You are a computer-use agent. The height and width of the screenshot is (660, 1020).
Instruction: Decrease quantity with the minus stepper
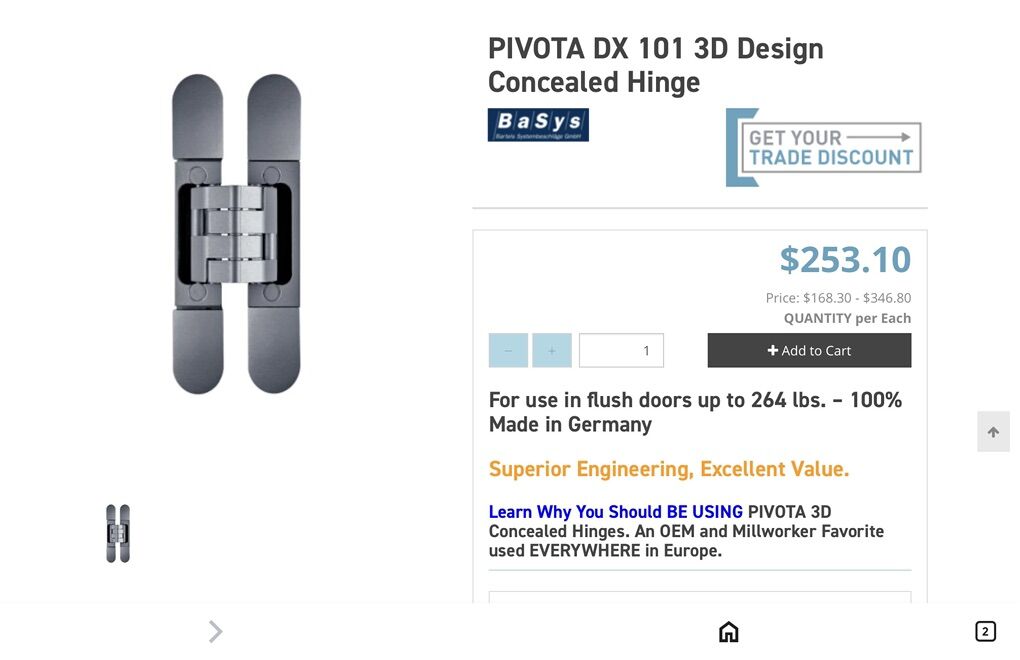point(508,350)
